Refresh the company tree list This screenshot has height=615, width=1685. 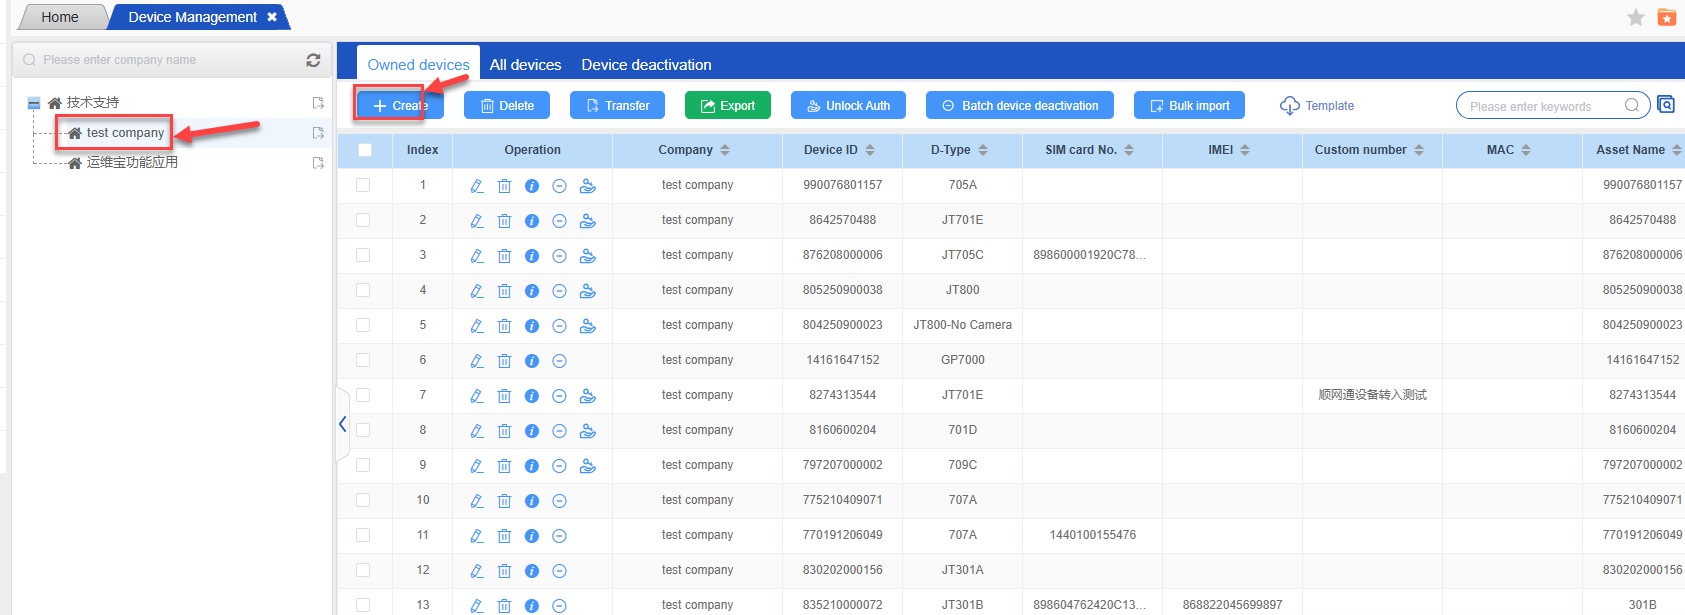coord(313,60)
